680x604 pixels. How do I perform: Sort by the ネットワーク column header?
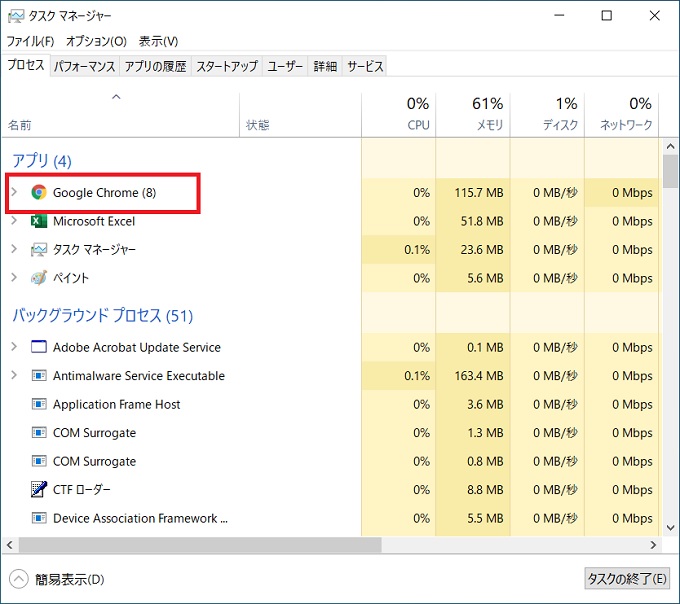pos(622,115)
